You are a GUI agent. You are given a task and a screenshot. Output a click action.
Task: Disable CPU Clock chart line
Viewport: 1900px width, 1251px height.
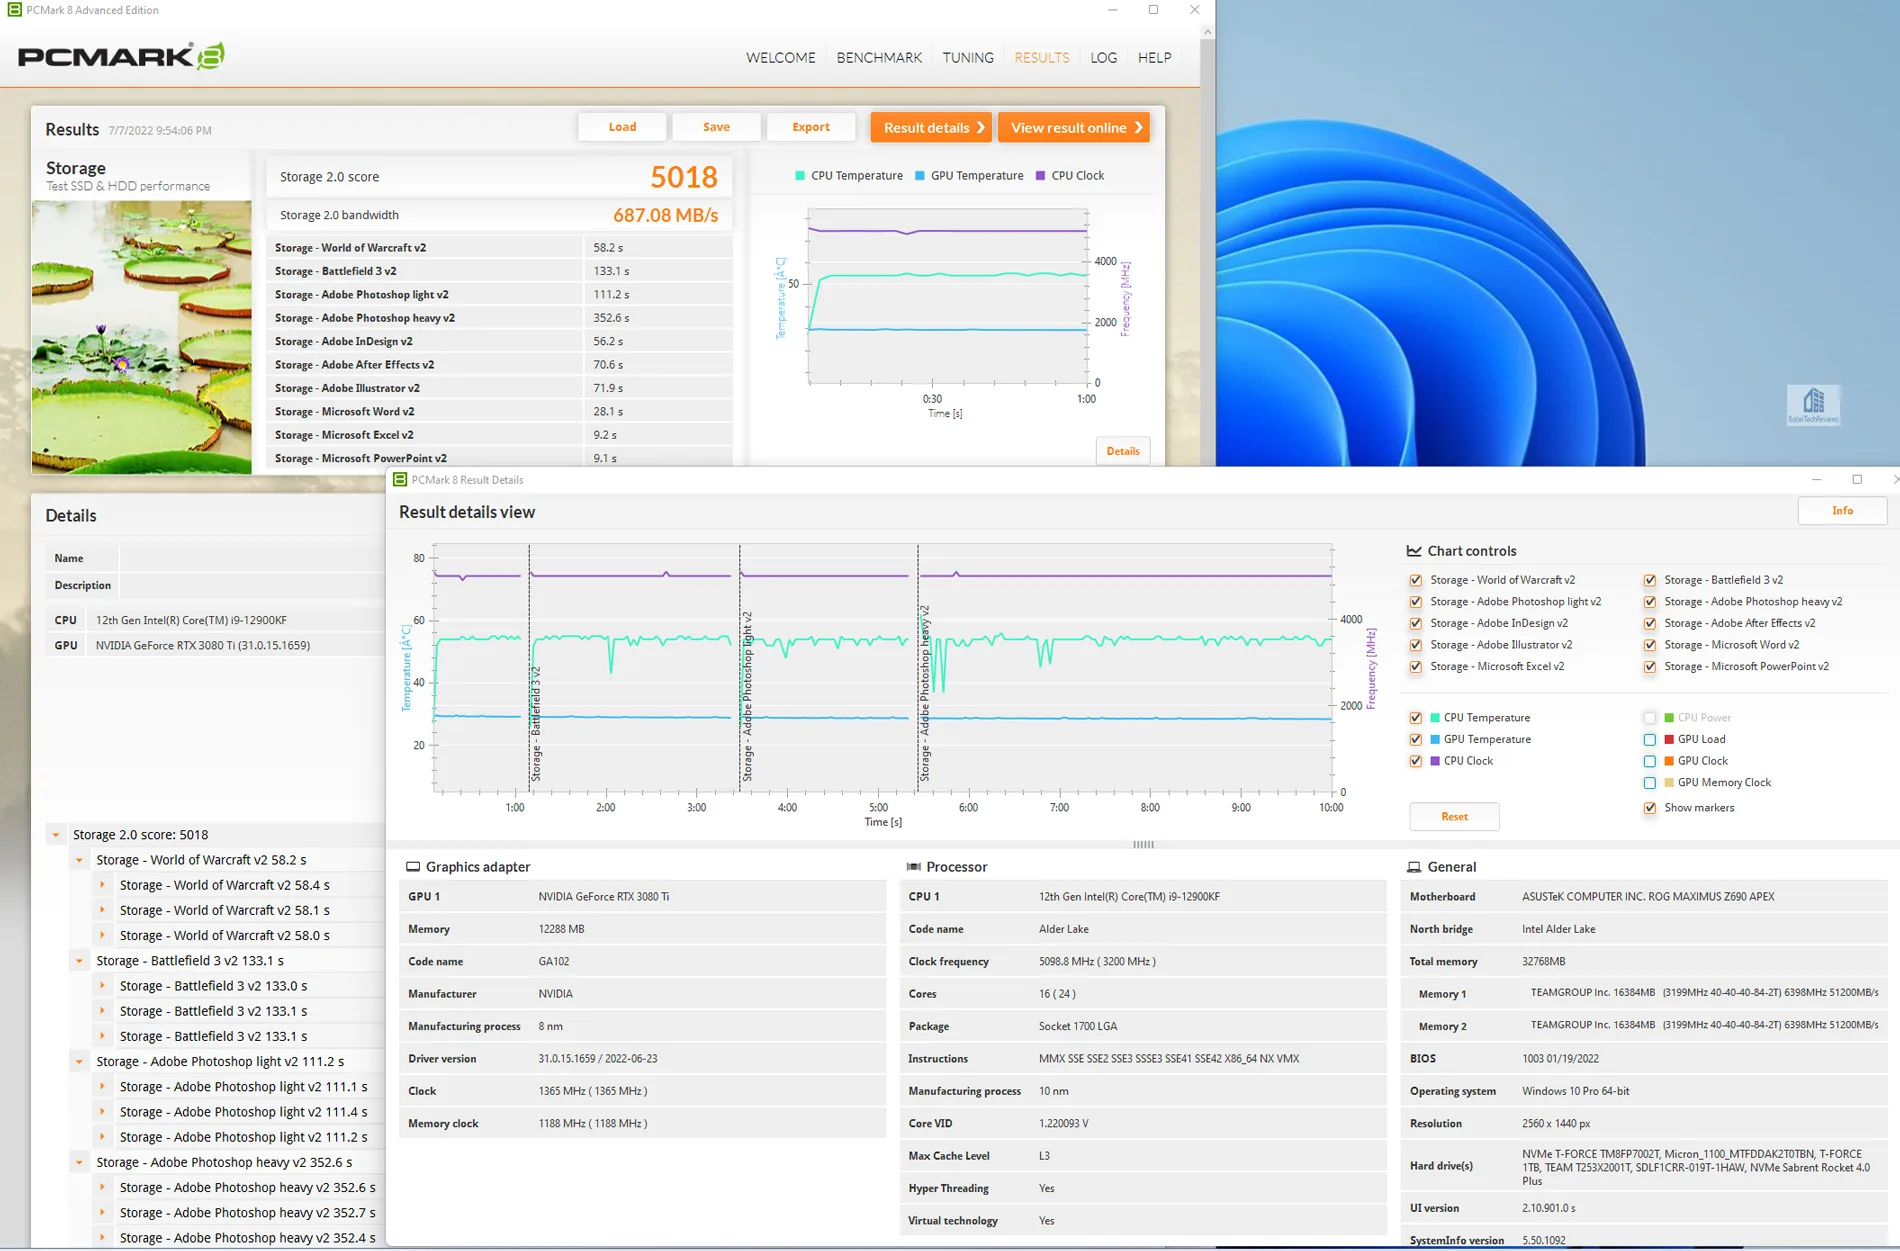coord(1416,761)
